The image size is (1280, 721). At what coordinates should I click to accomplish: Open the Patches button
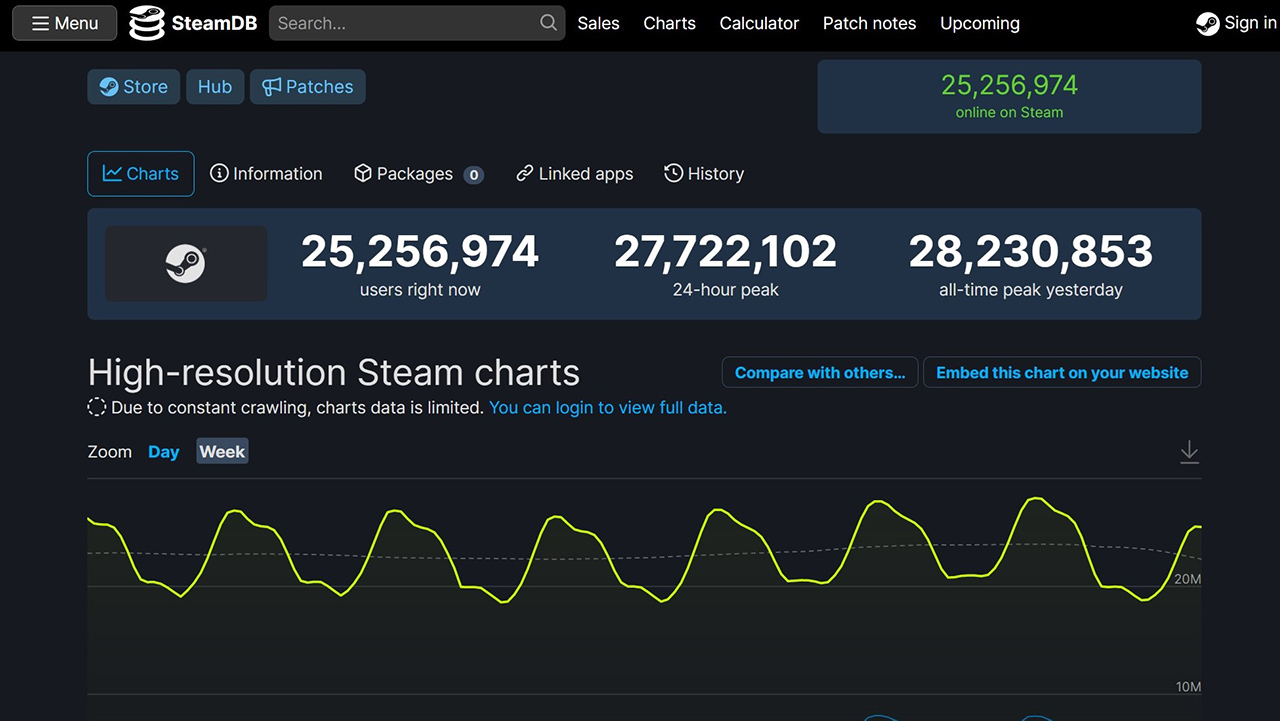308,87
